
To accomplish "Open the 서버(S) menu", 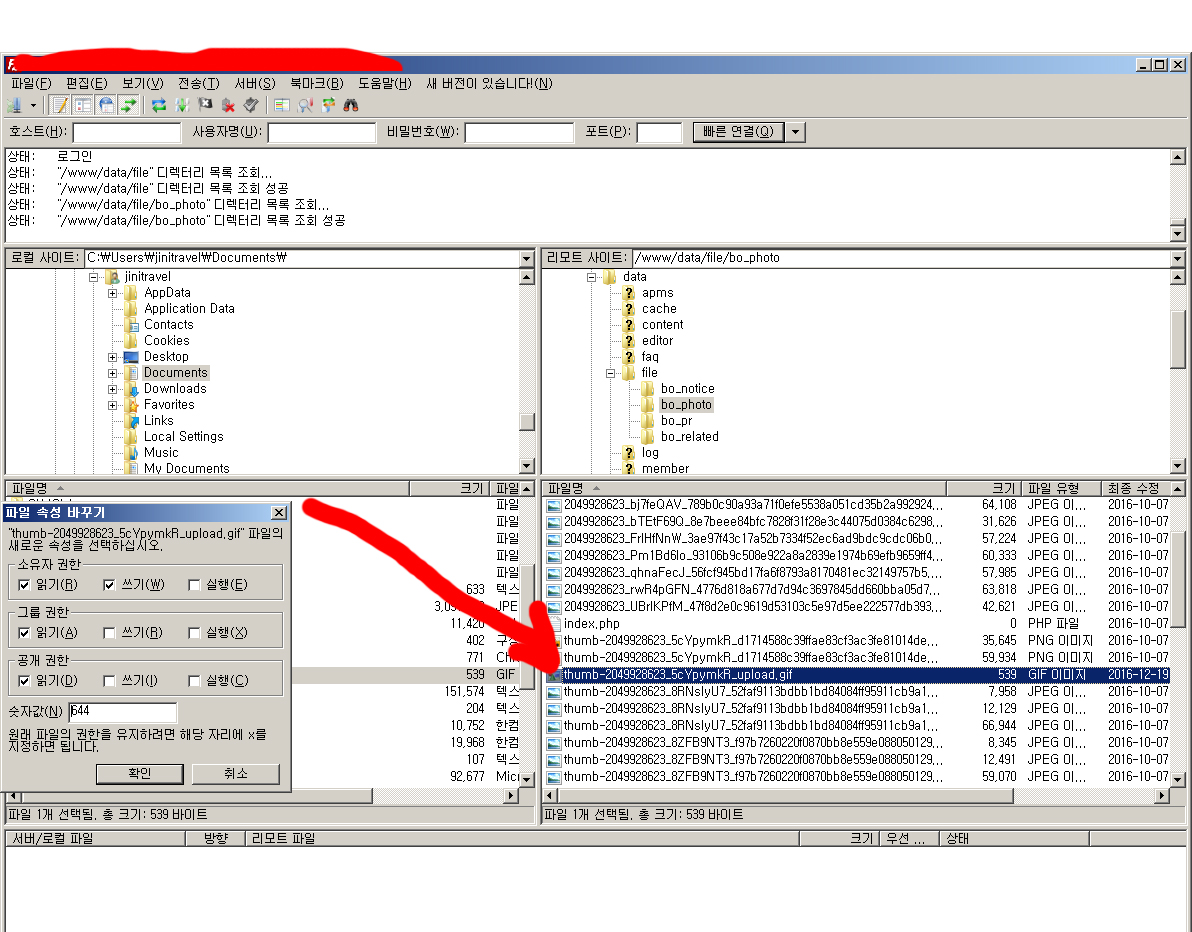I will point(255,84).
